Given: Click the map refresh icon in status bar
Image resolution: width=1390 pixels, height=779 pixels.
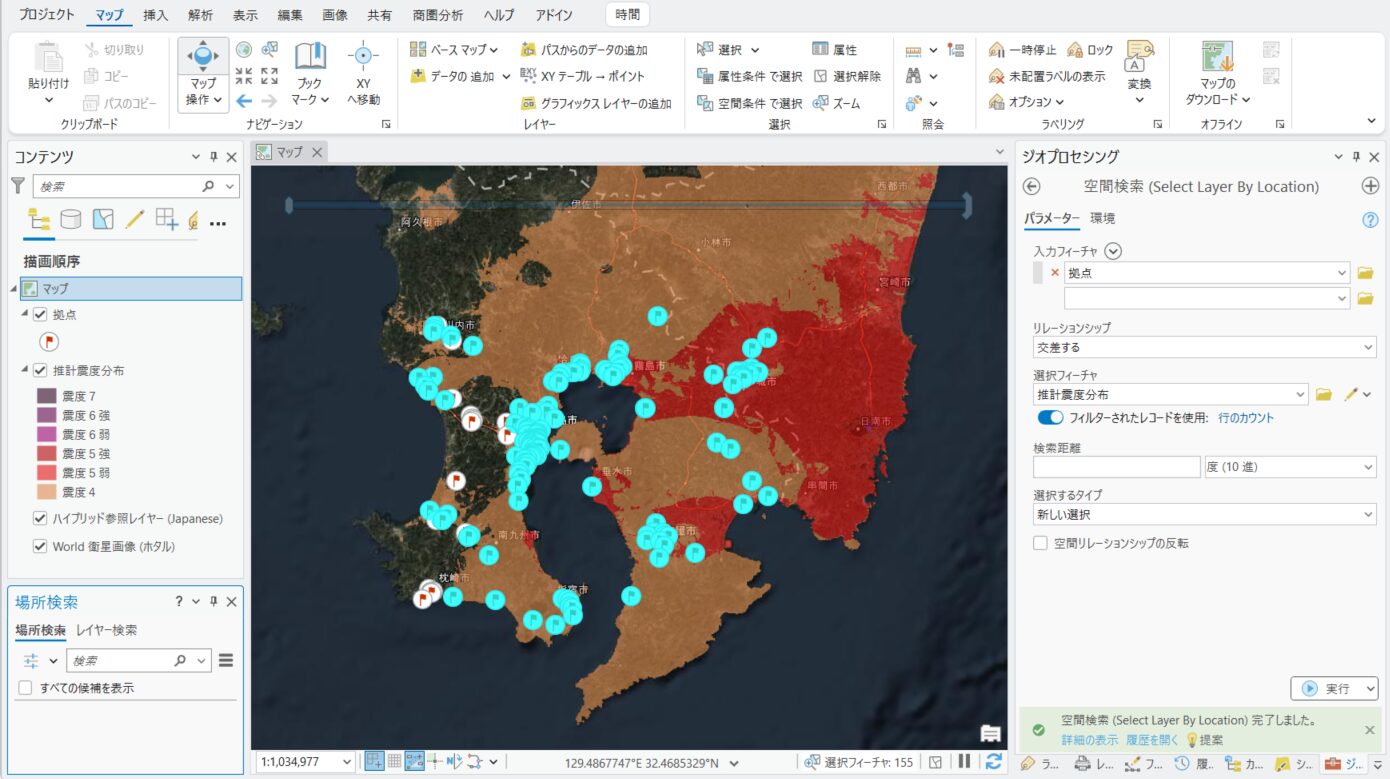Looking at the screenshot, I should click(x=993, y=762).
